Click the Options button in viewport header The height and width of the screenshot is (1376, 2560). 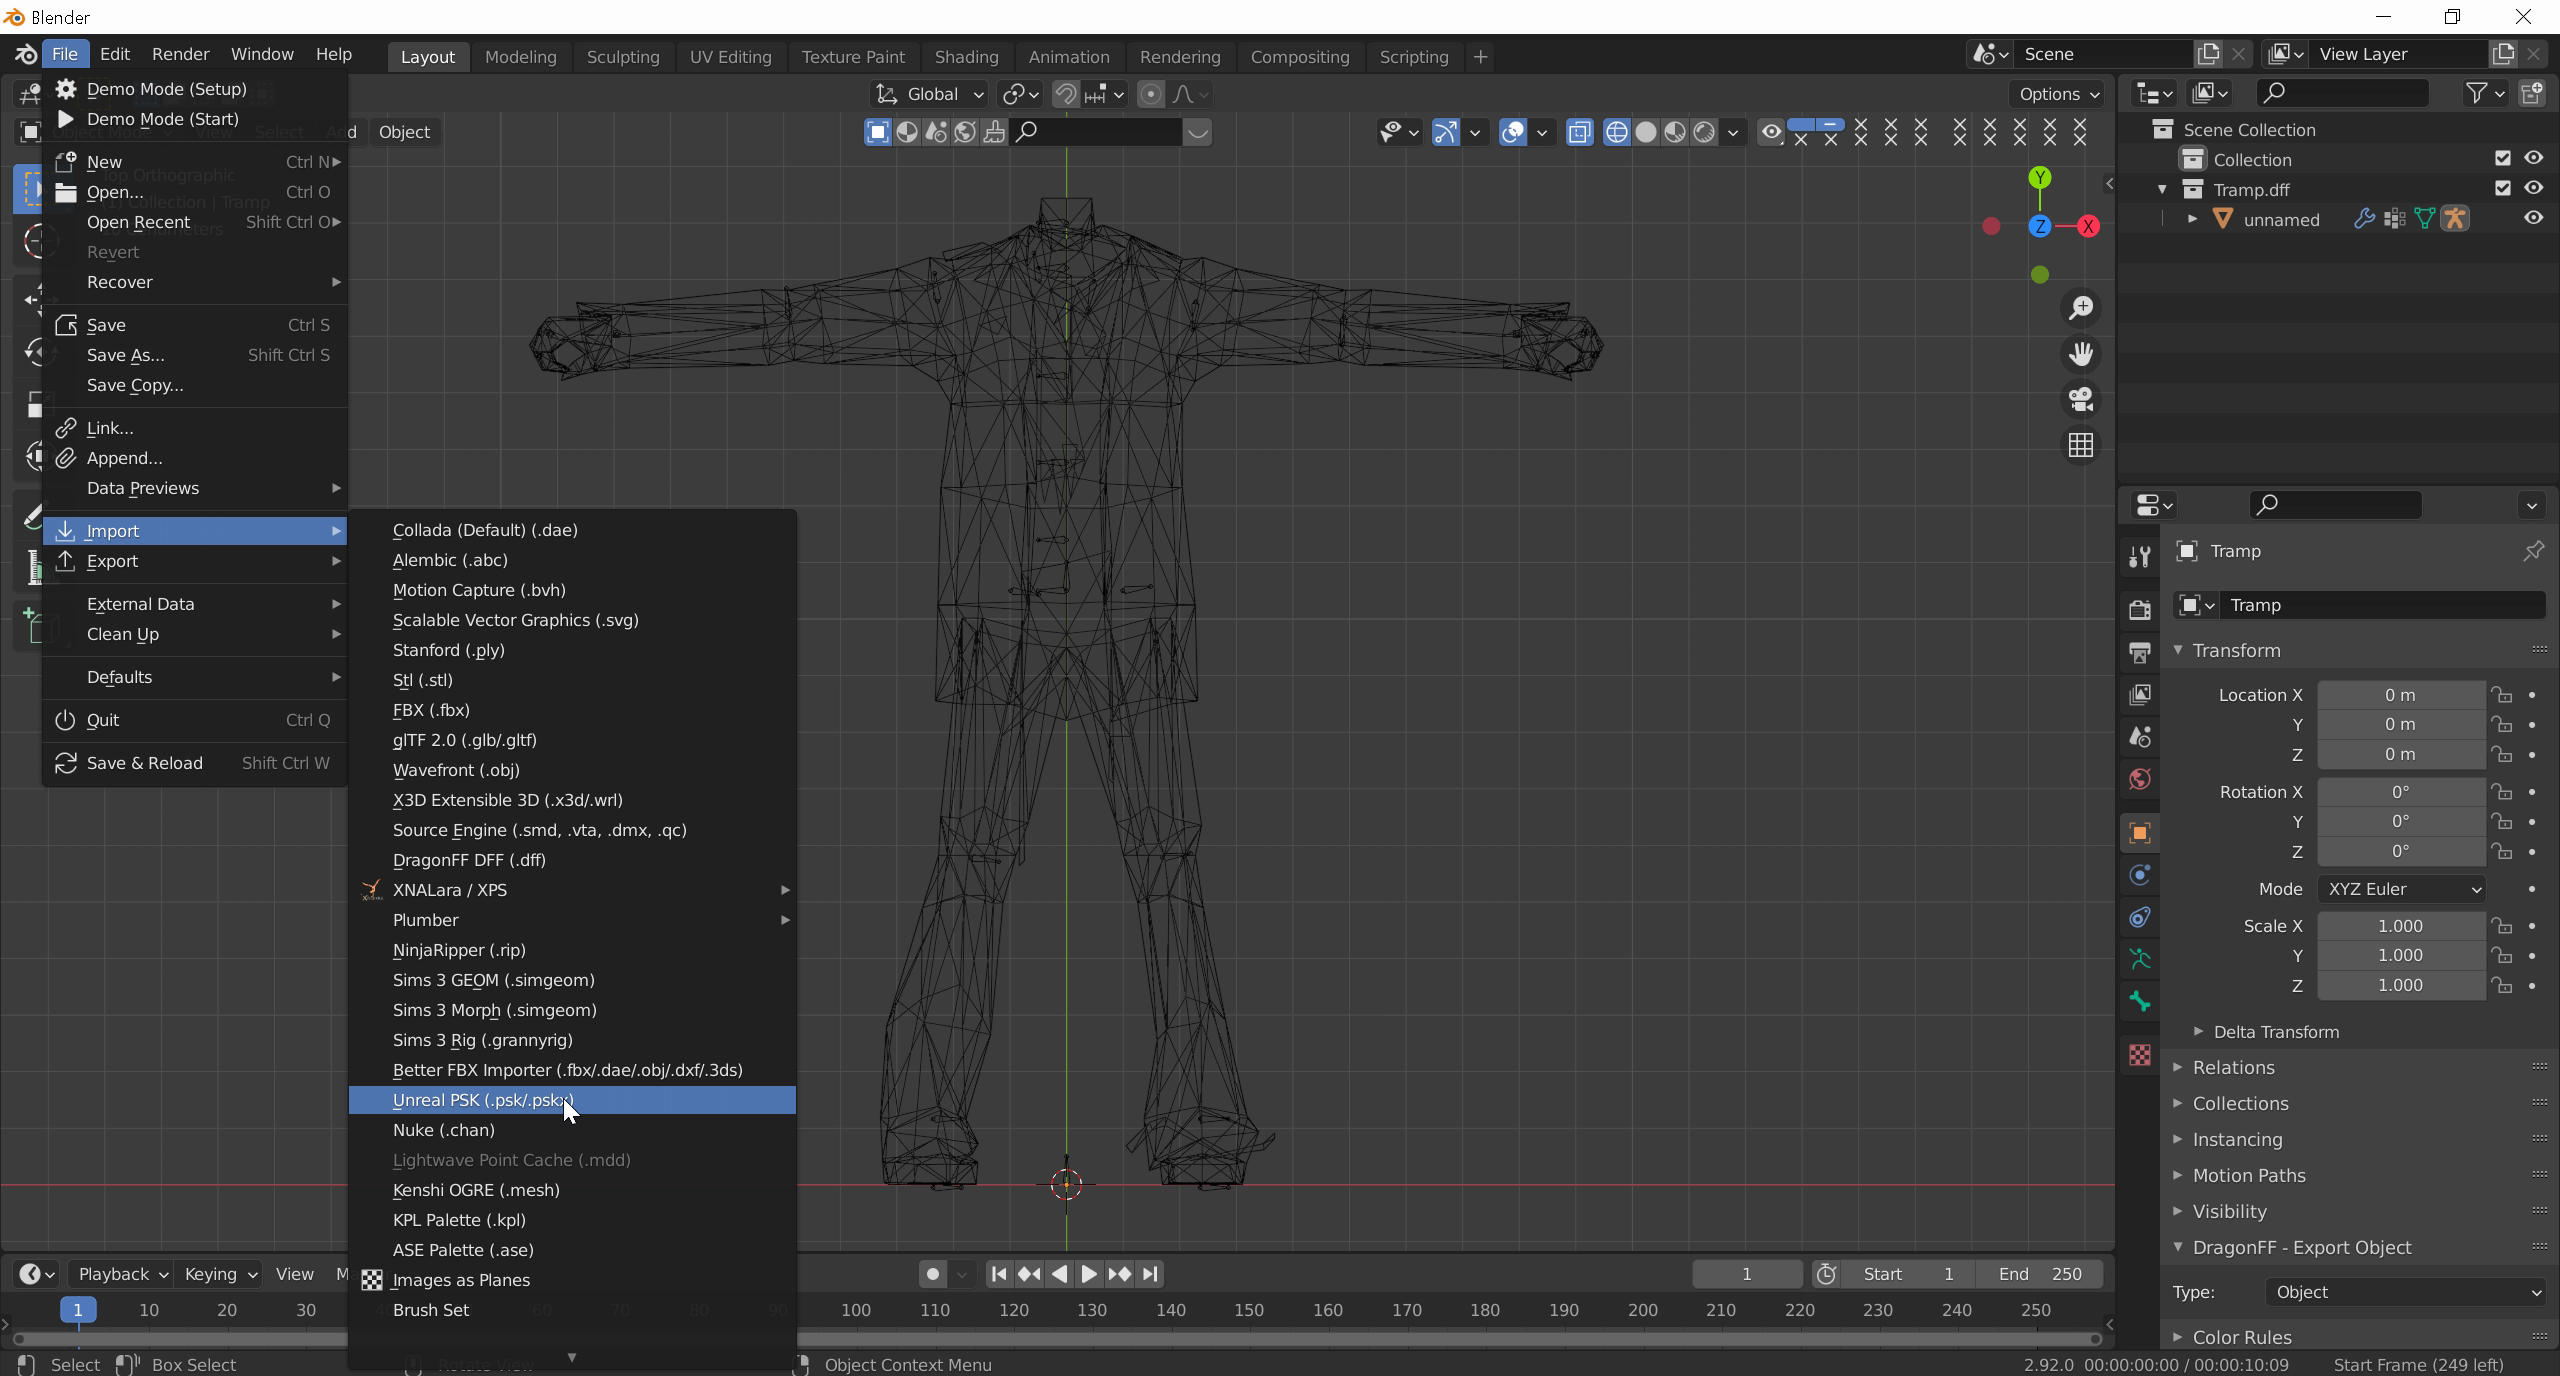2058,94
